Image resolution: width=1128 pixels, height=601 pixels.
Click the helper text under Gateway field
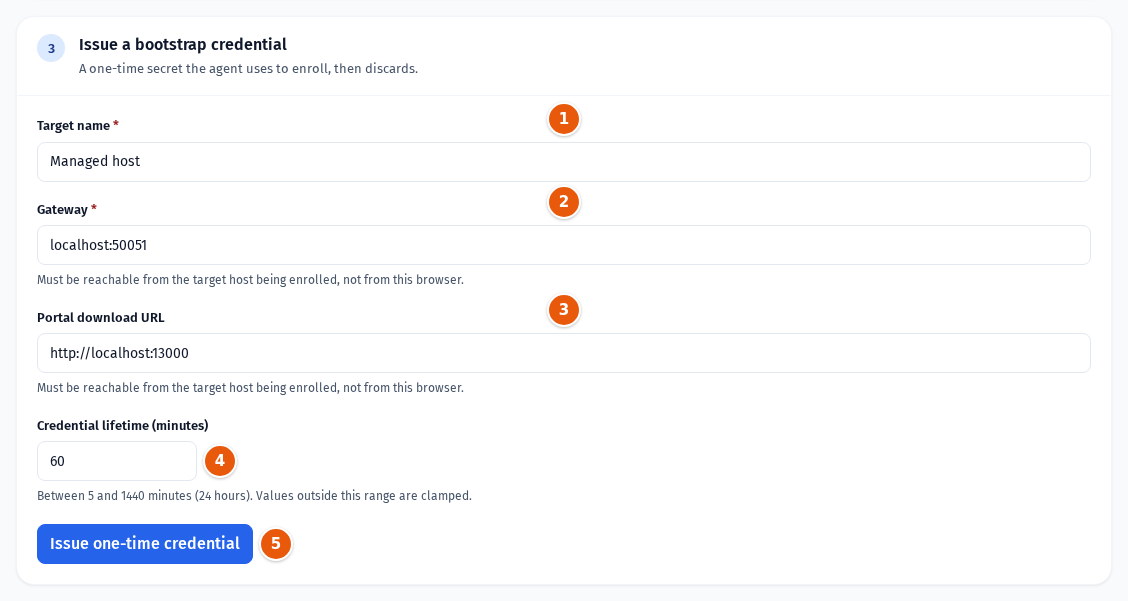tap(250, 279)
